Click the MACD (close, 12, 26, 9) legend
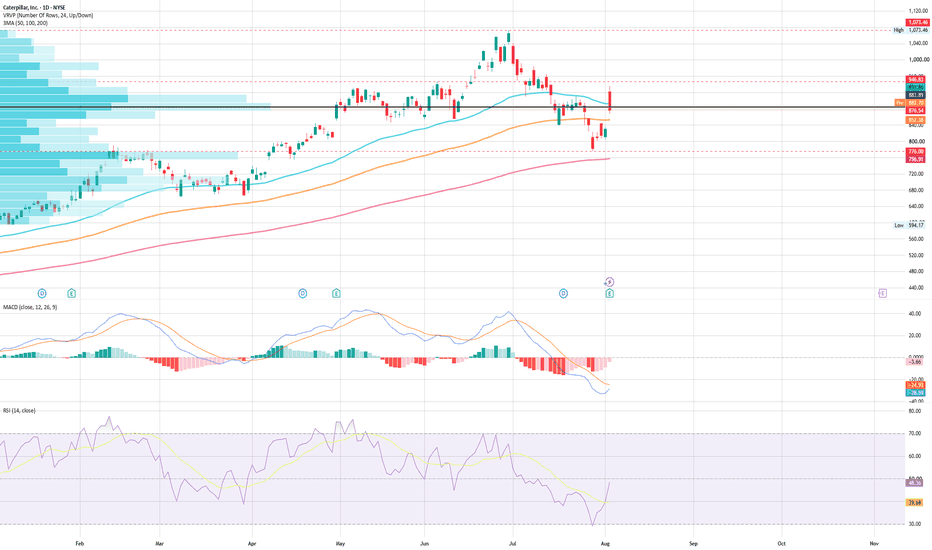Viewport: 932px width, 550px height. tap(30, 307)
